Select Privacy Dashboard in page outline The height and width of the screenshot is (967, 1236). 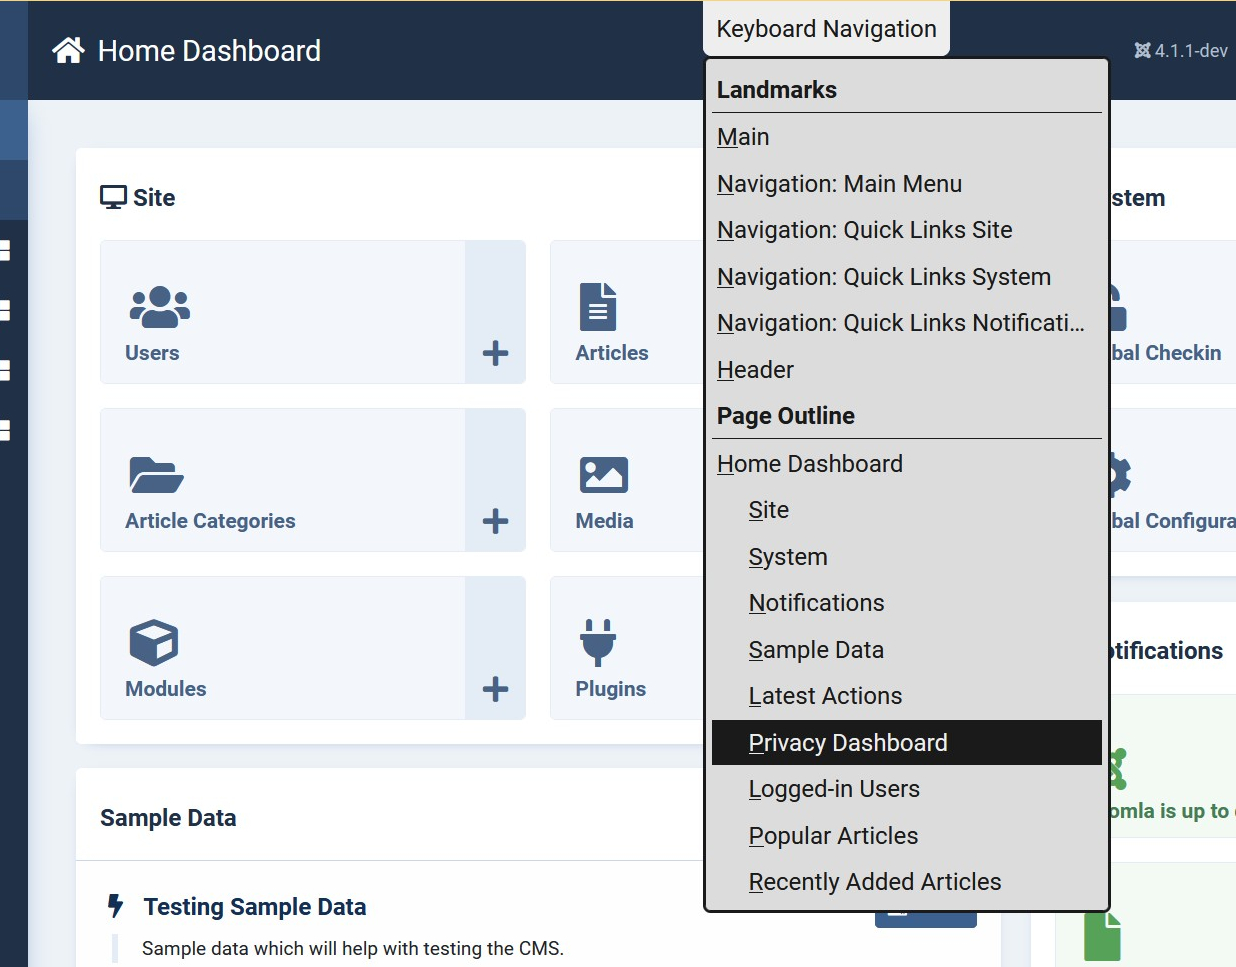click(x=848, y=743)
